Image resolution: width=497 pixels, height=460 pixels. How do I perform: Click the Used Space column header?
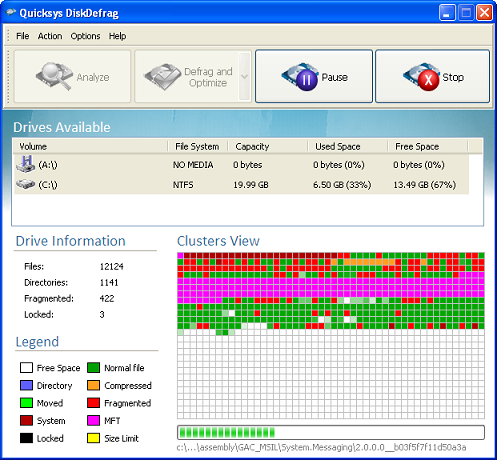pos(347,146)
